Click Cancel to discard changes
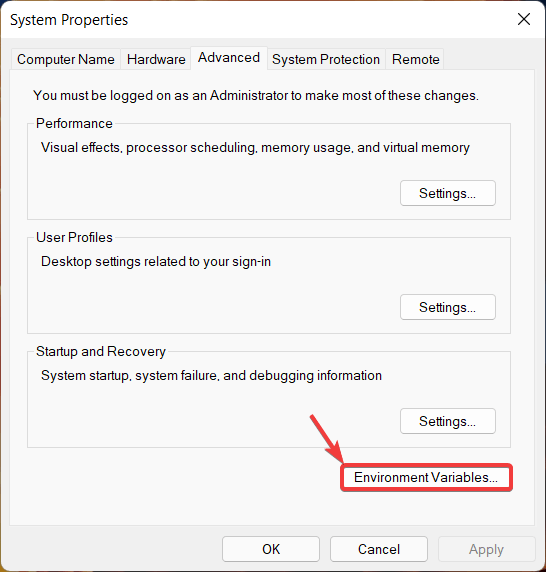Image resolution: width=546 pixels, height=572 pixels. click(379, 549)
